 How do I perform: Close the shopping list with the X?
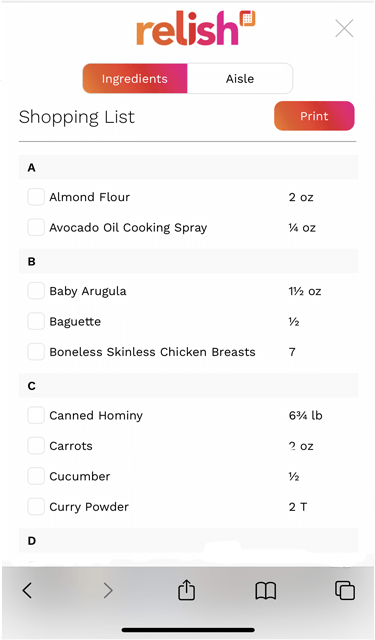[344, 29]
